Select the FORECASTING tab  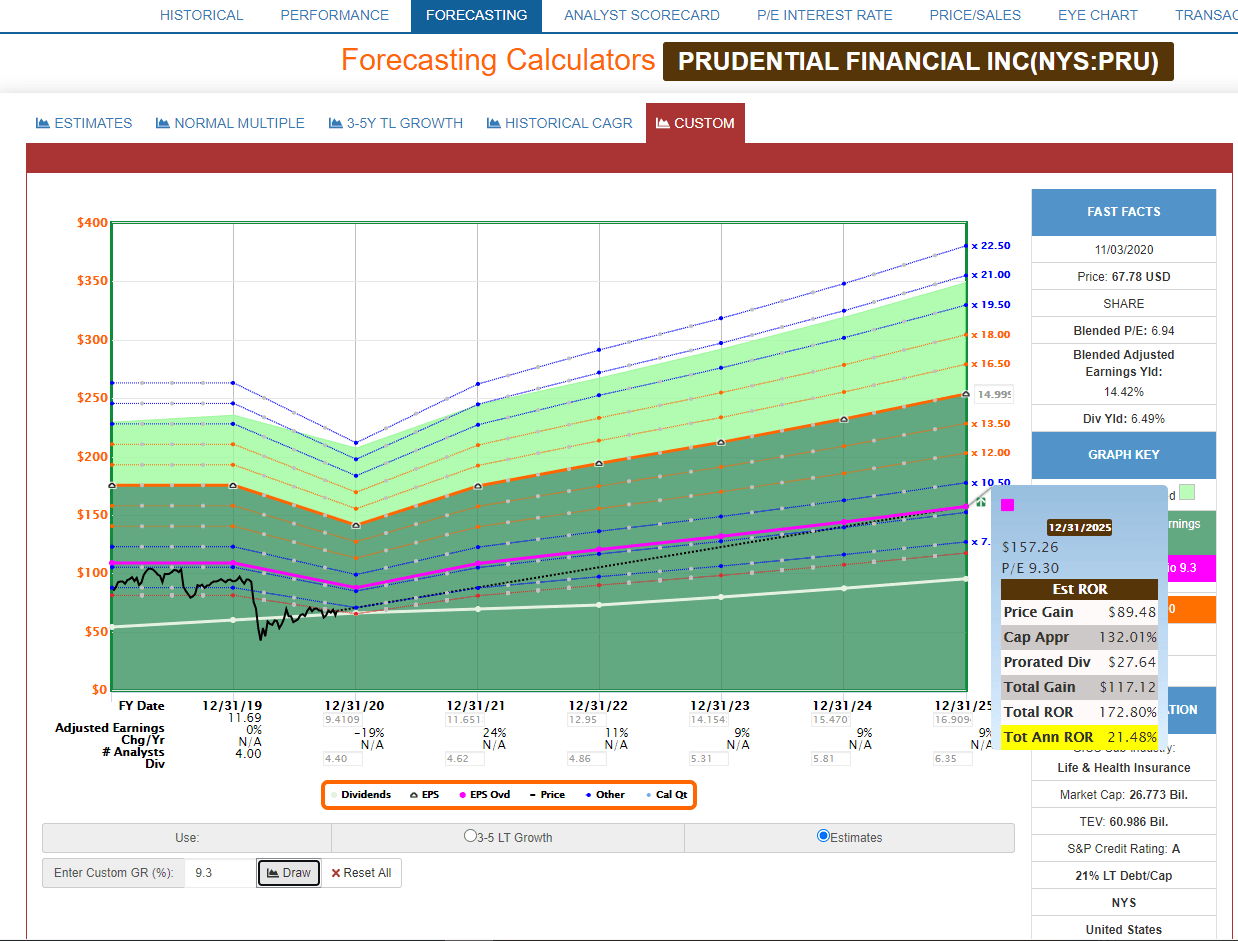coord(476,15)
